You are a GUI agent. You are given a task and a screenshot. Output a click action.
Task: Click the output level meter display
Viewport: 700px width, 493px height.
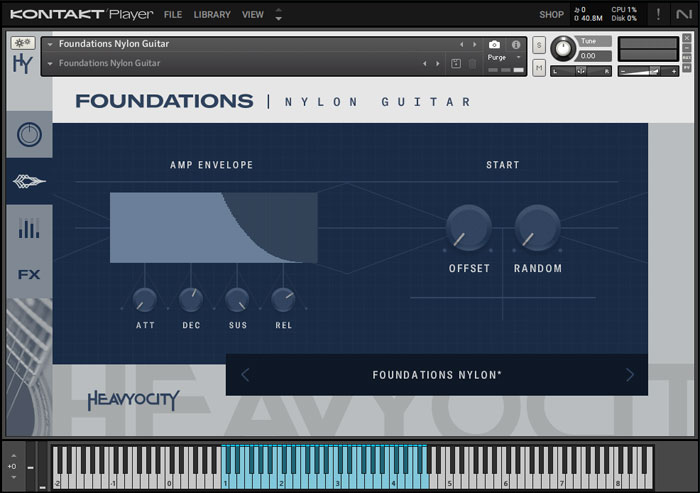(x=648, y=49)
